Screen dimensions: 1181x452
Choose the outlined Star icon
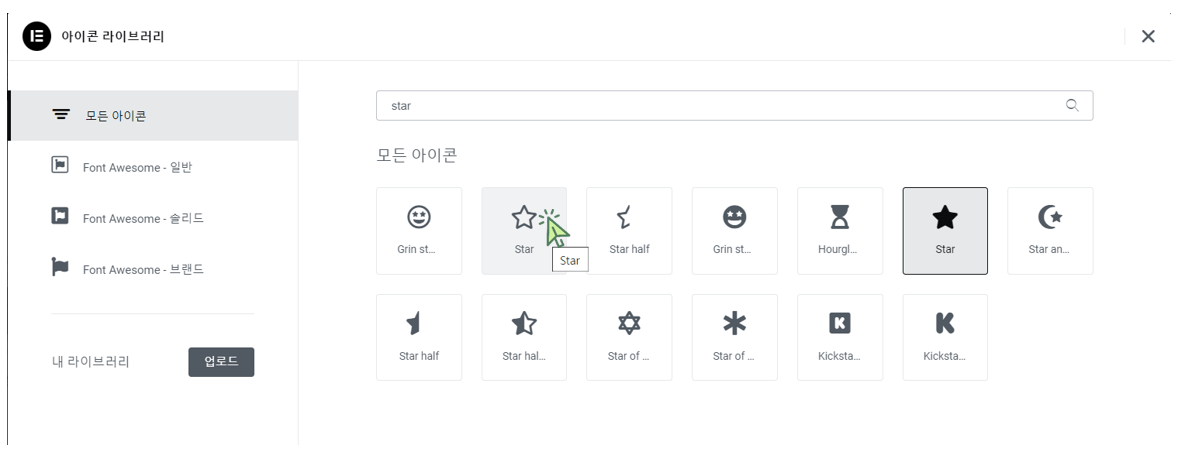(523, 230)
